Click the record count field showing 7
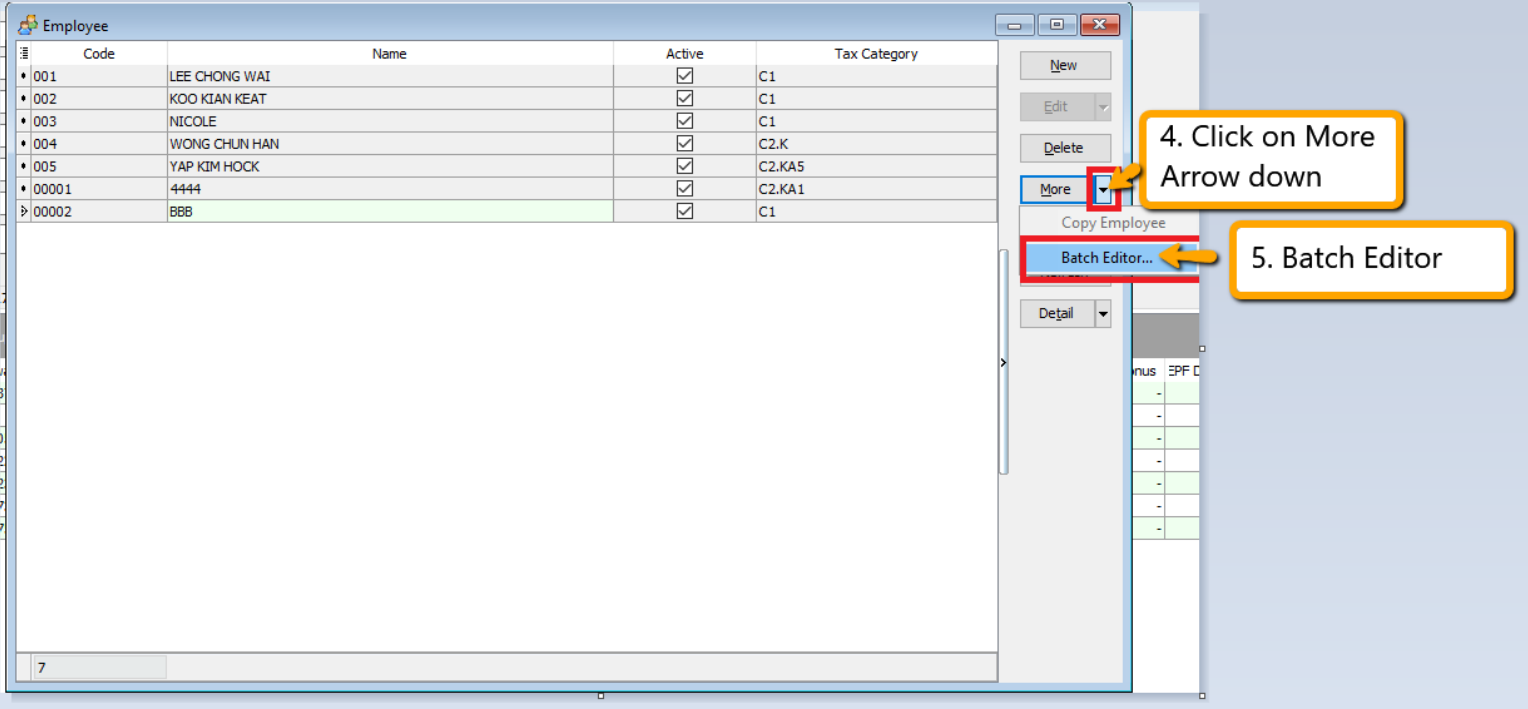Screen dimensions: 1528x709 click(x=98, y=666)
